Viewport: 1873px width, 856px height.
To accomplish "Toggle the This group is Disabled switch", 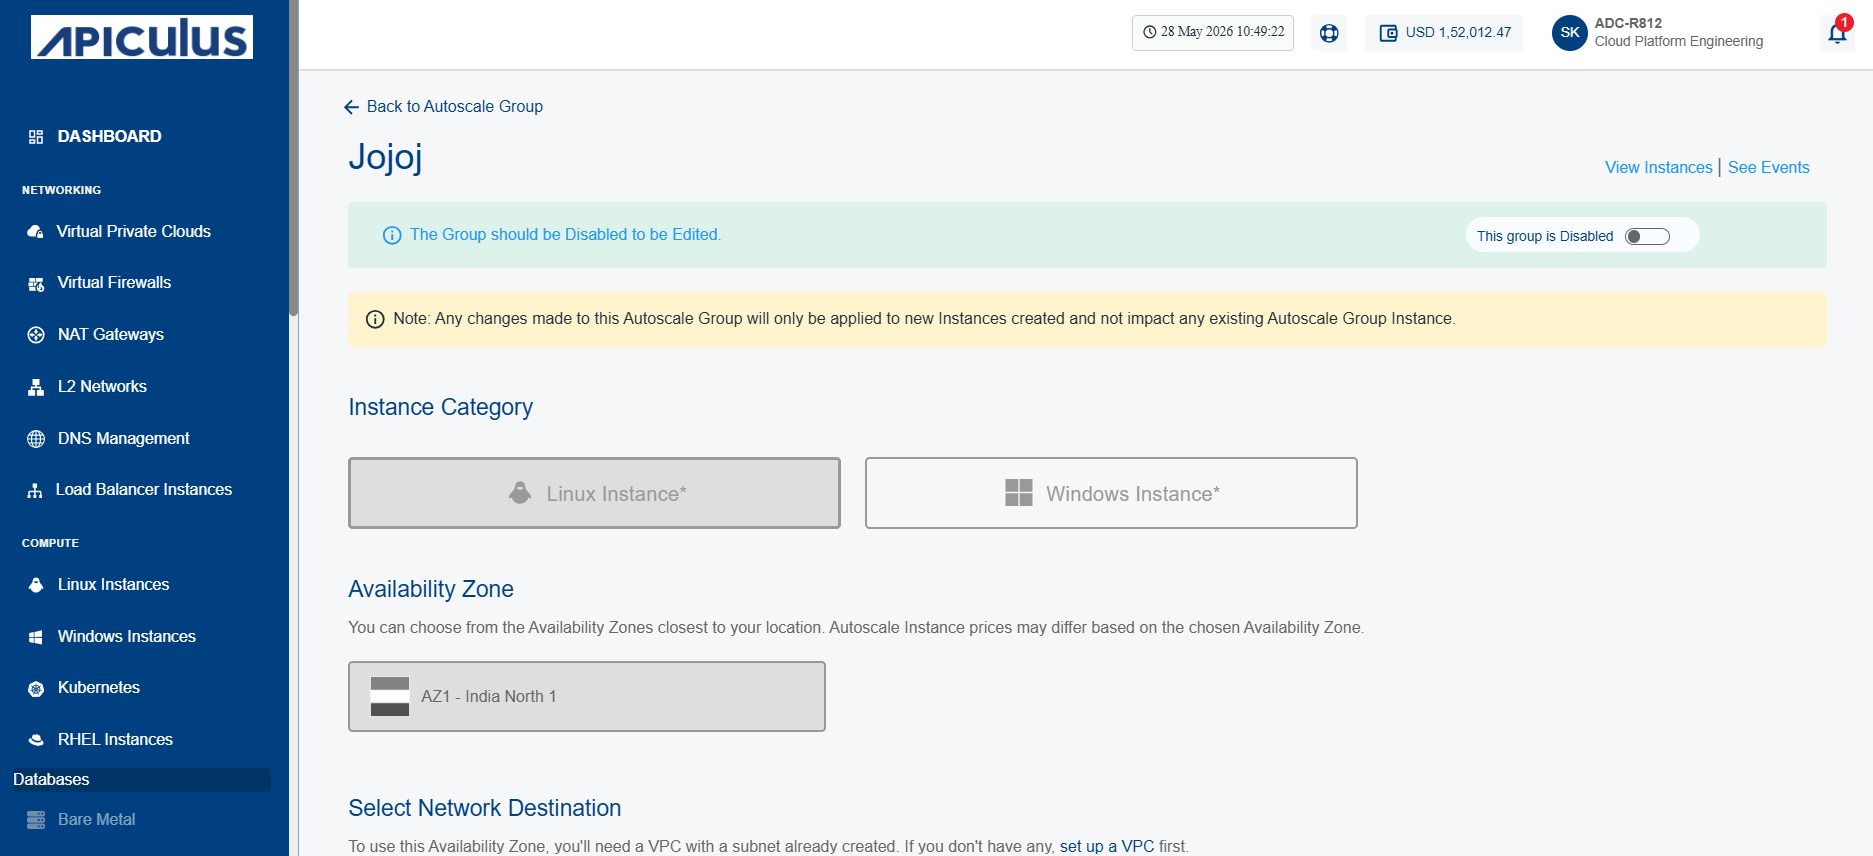I will point(1647,236).
